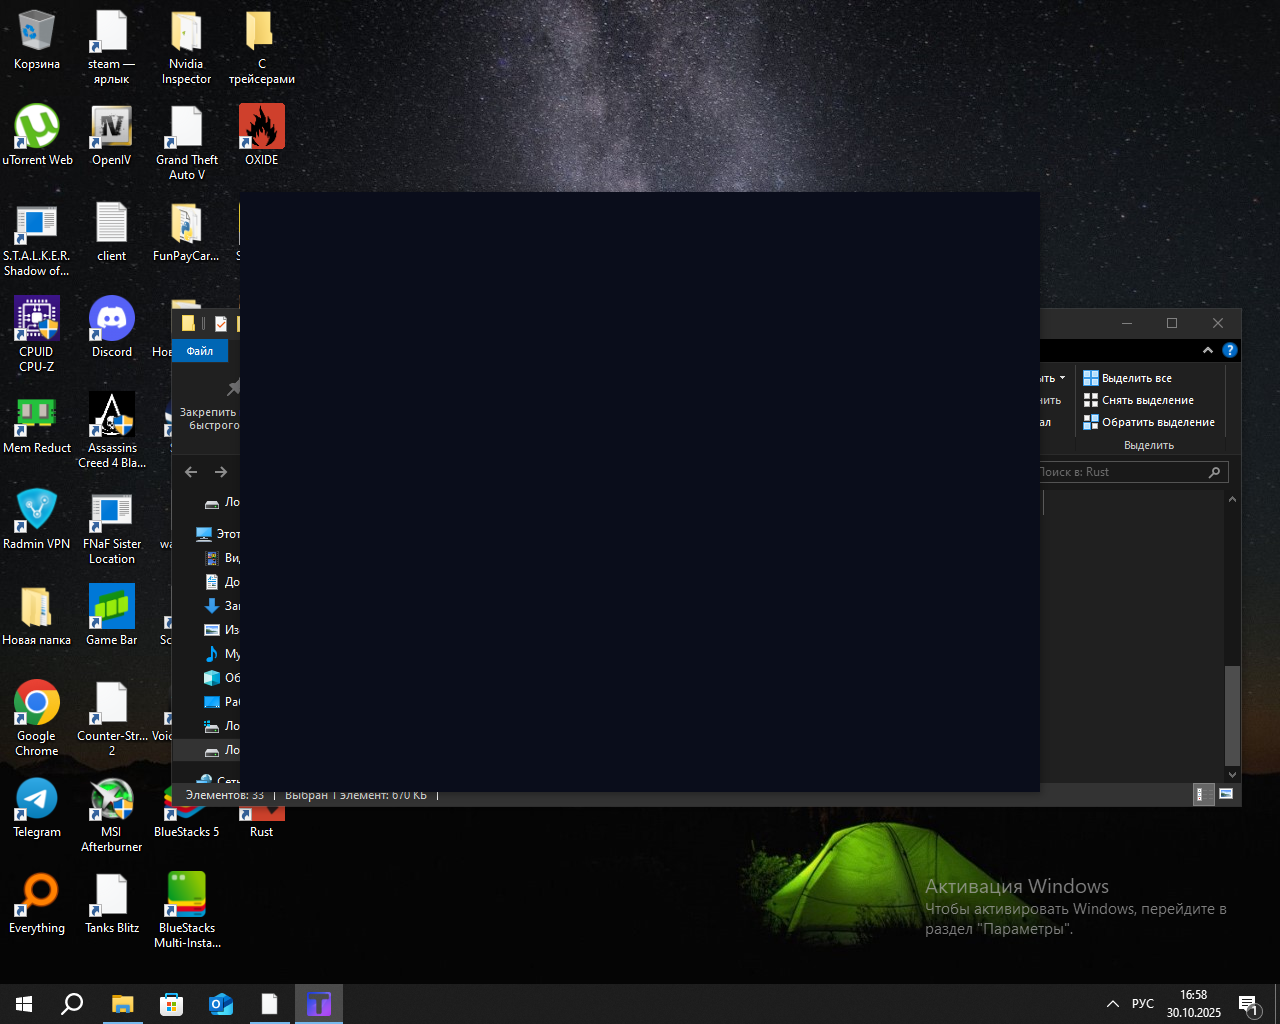Open Microsoft Store from the taskbar
This screenshot has height=1024, width=1280.
[172, 1004]
